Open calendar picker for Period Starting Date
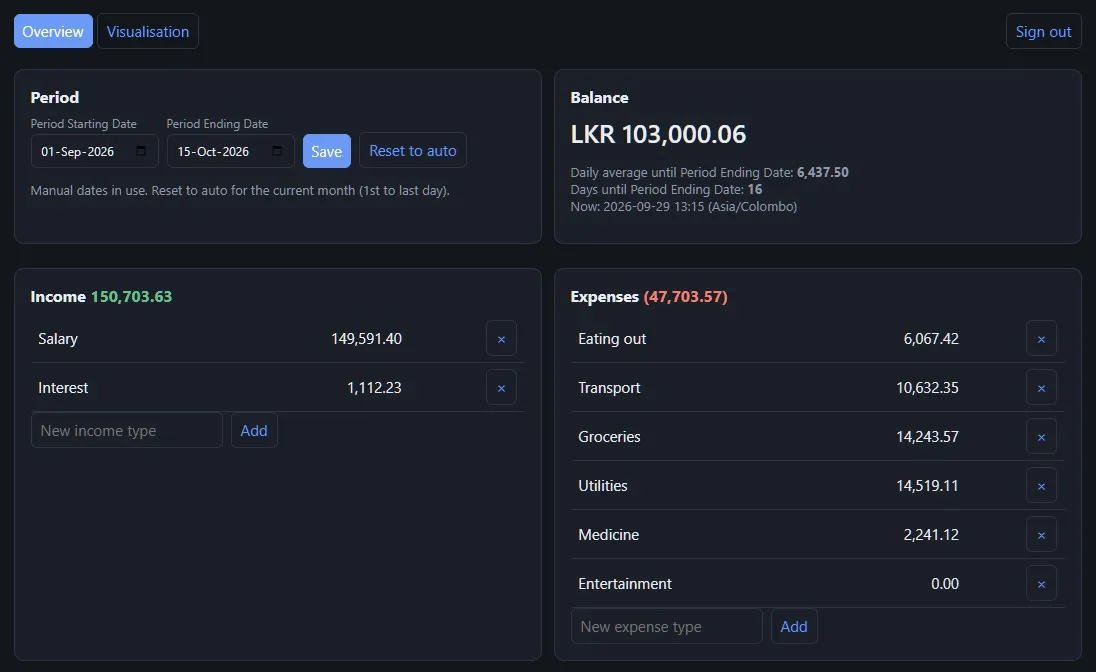1096x672 pixels. pos(141,151)
